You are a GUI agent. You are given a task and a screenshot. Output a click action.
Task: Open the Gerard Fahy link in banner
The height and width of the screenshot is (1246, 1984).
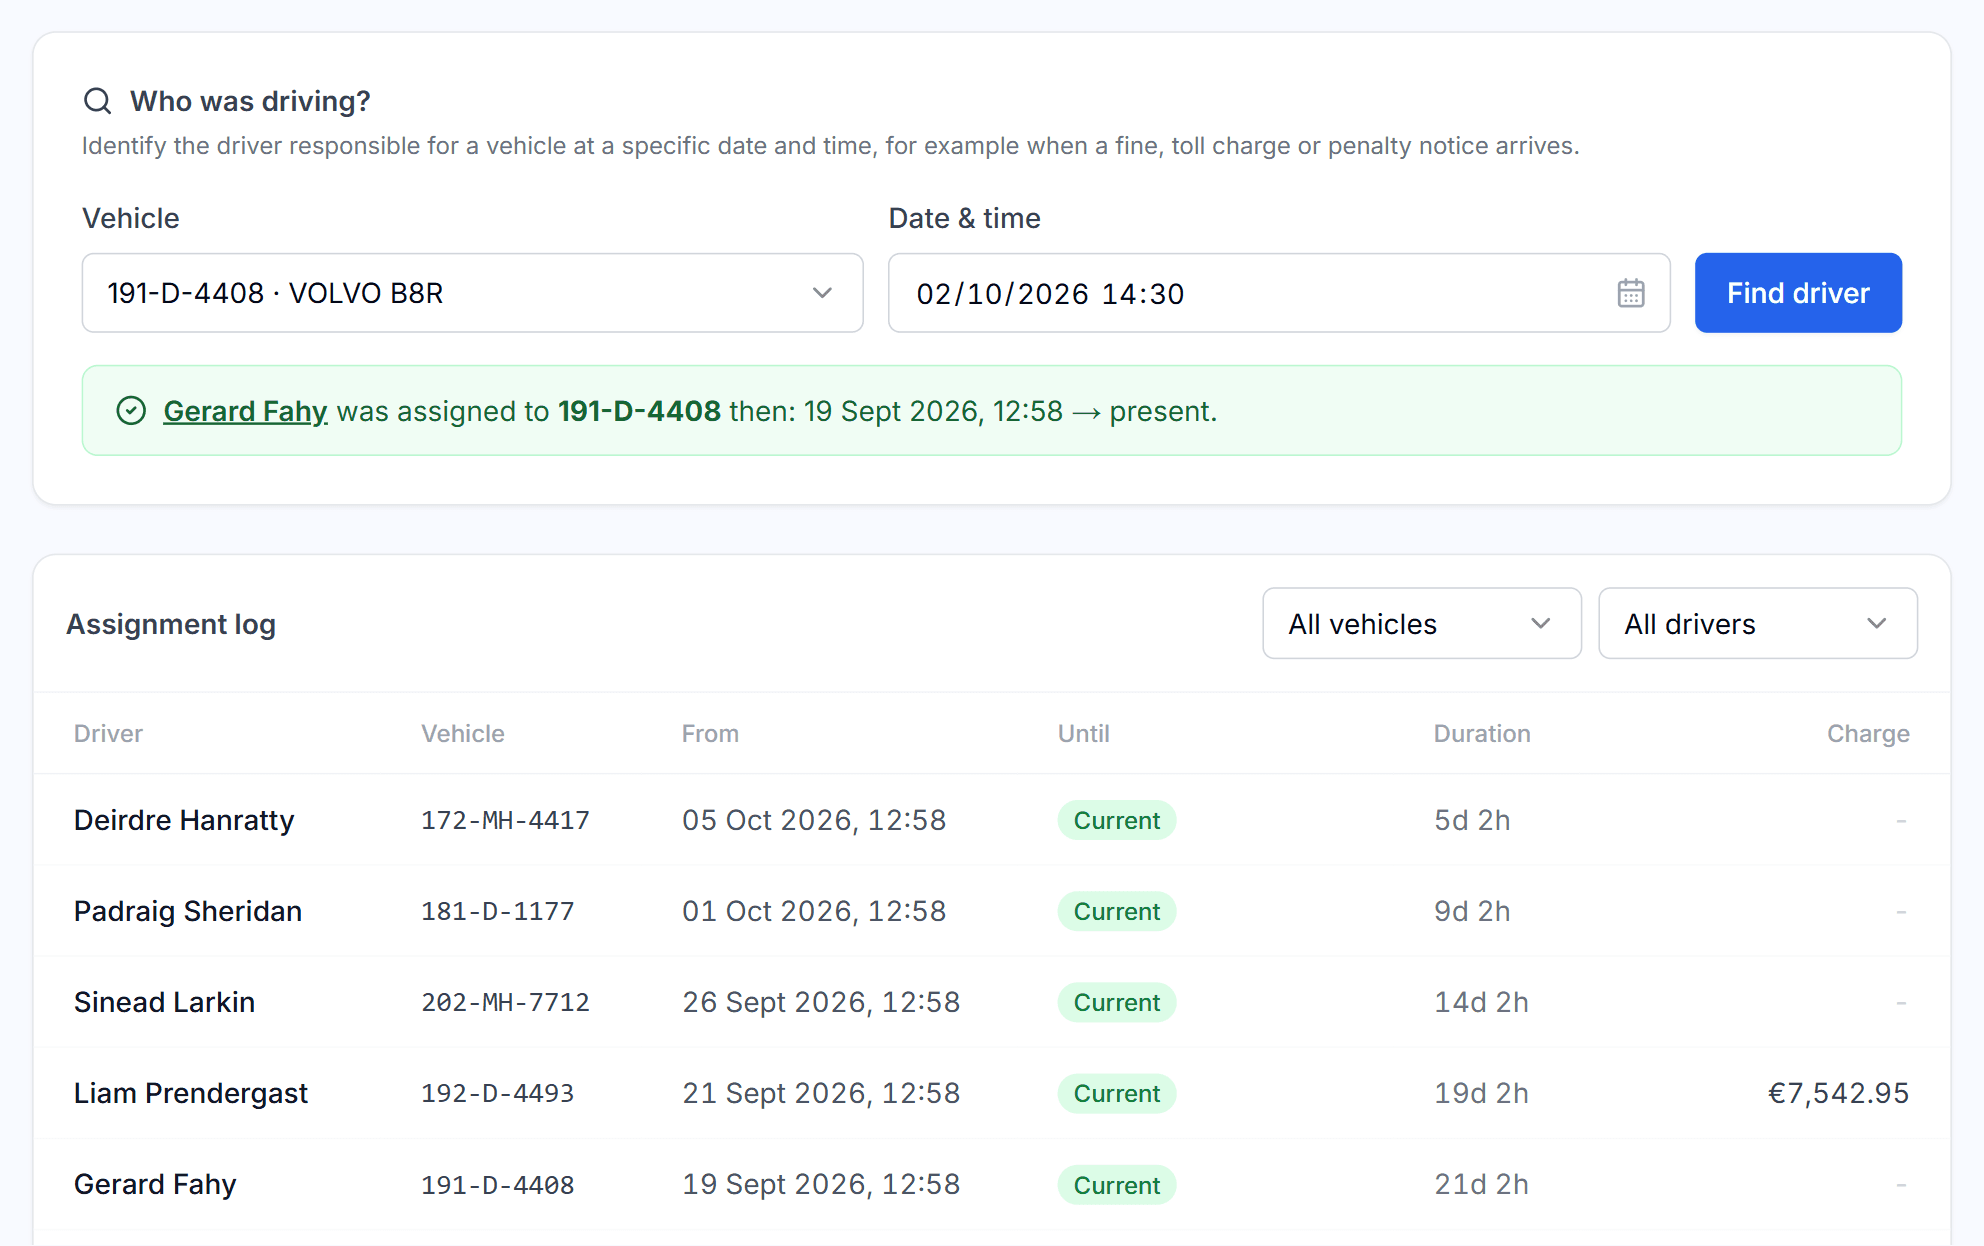pos(245,411)
